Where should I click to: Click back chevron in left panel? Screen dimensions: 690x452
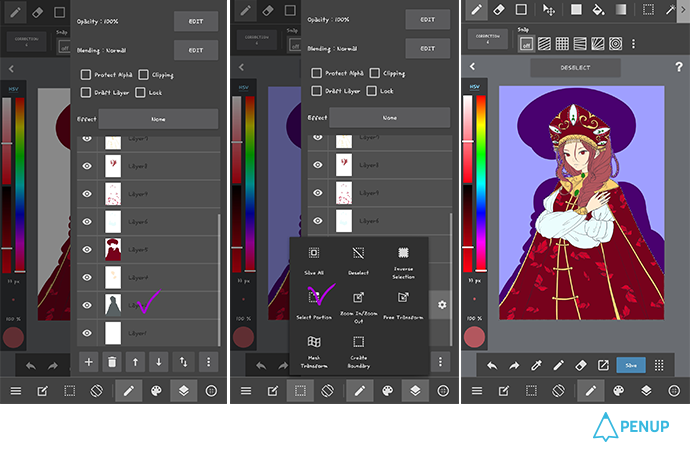point(11,69)
